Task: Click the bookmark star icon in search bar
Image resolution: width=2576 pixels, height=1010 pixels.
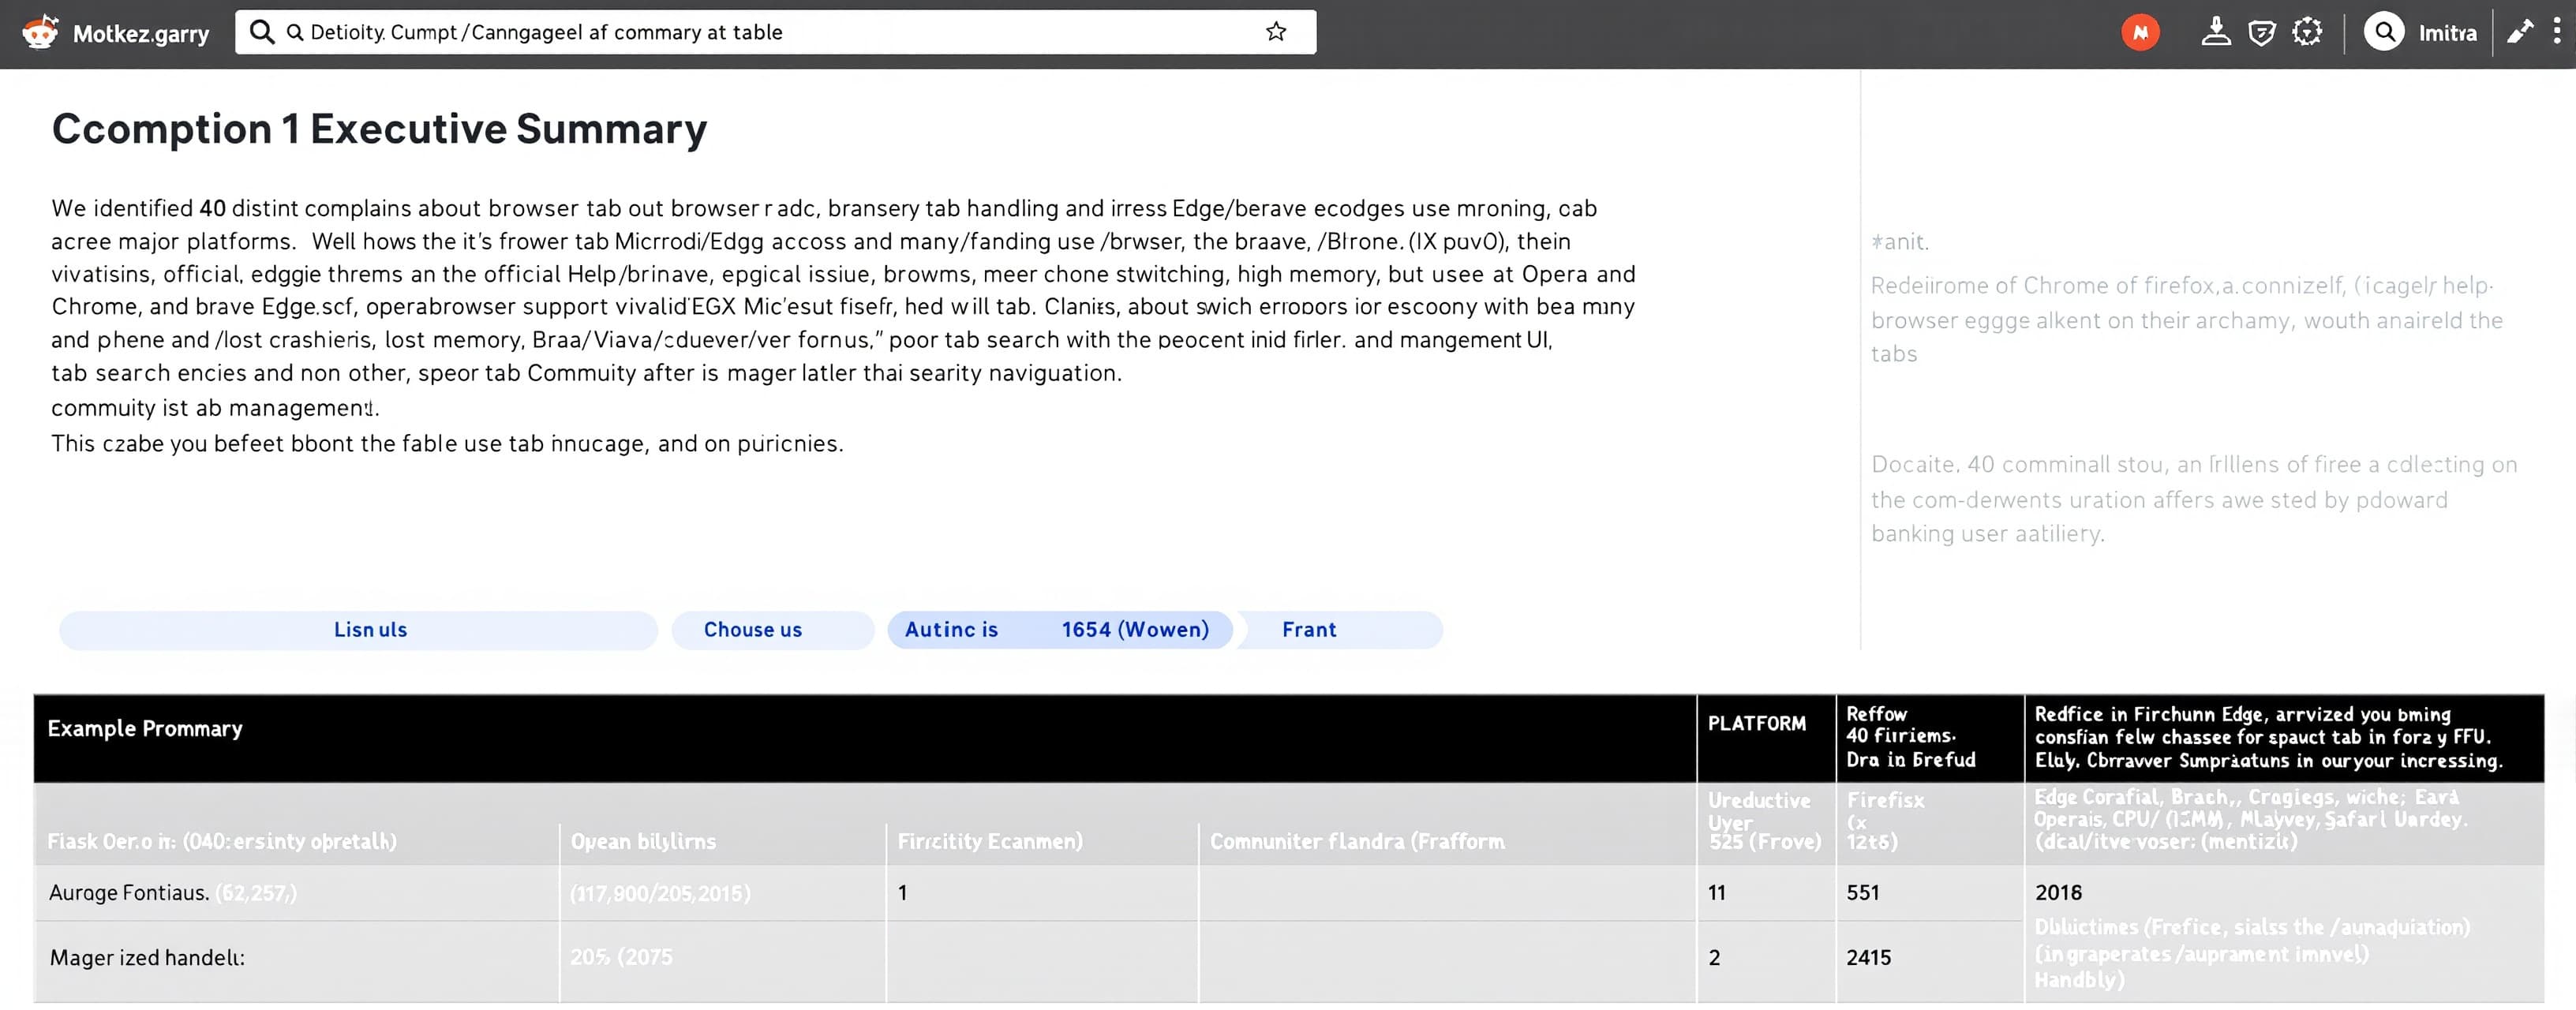Action: [x=1276, y=32]
